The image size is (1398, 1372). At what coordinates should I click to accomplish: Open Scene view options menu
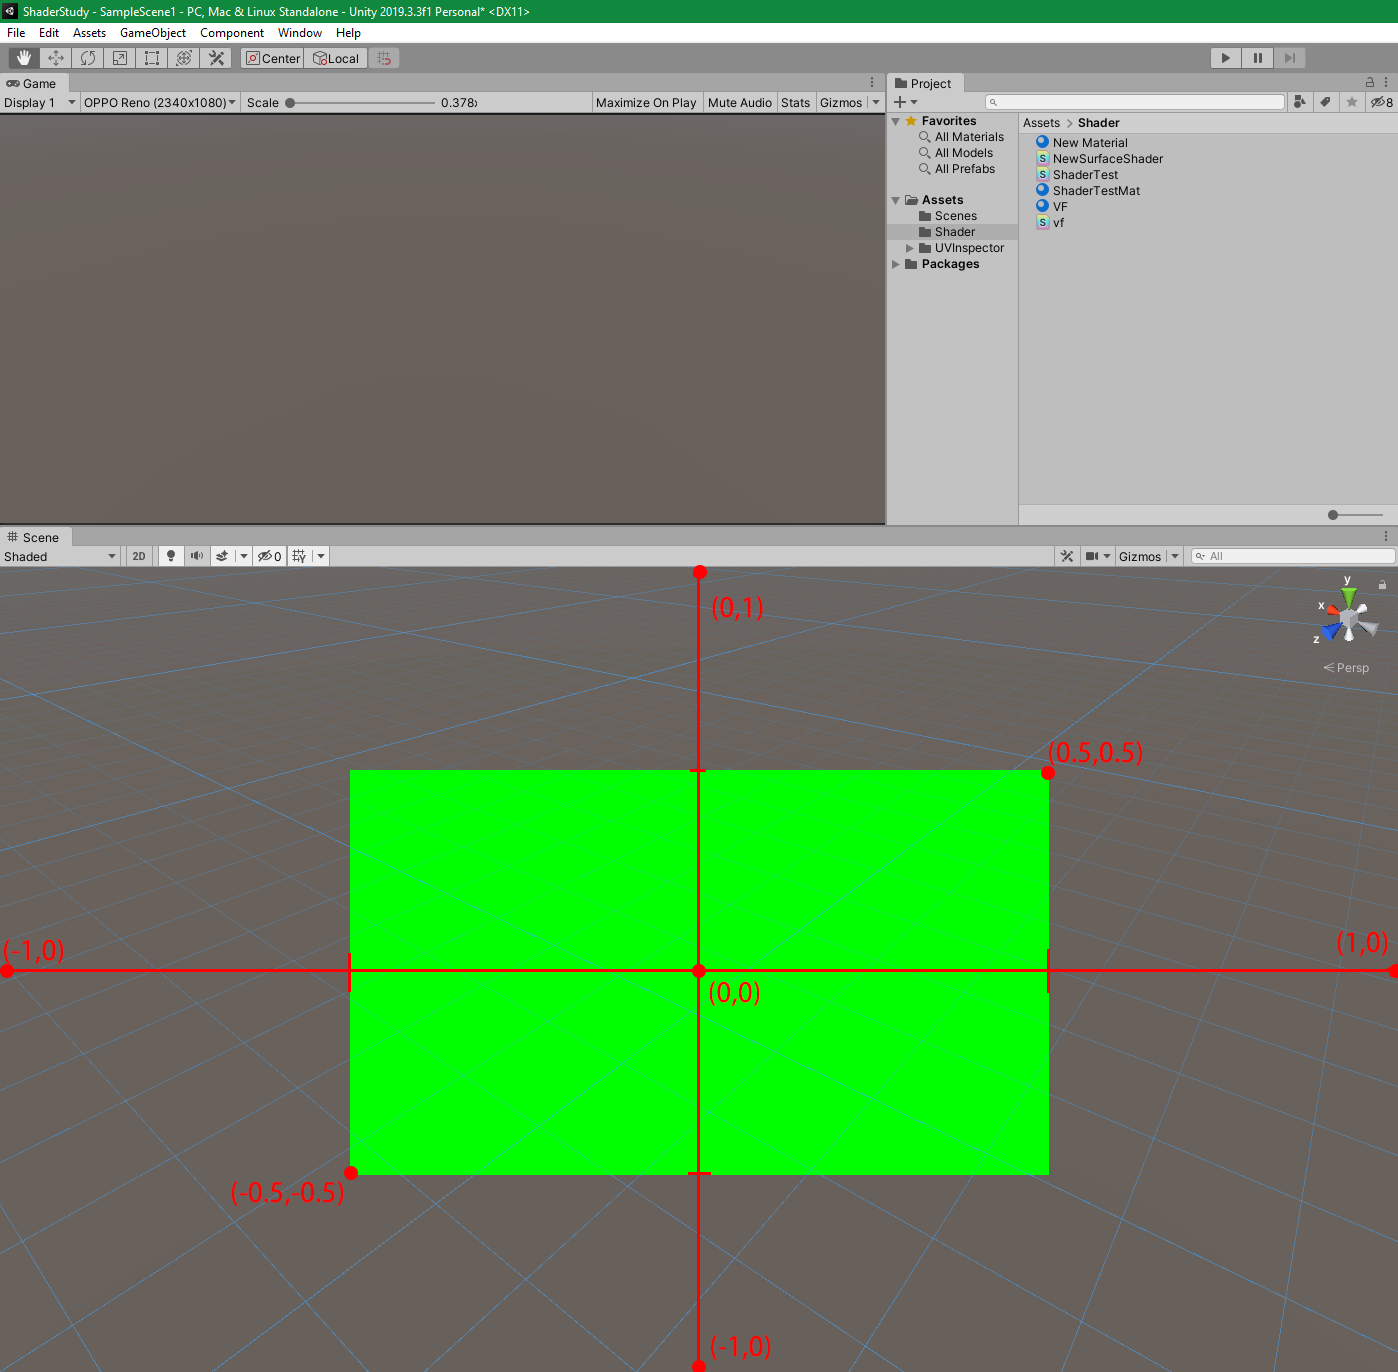coord(1386,537)
